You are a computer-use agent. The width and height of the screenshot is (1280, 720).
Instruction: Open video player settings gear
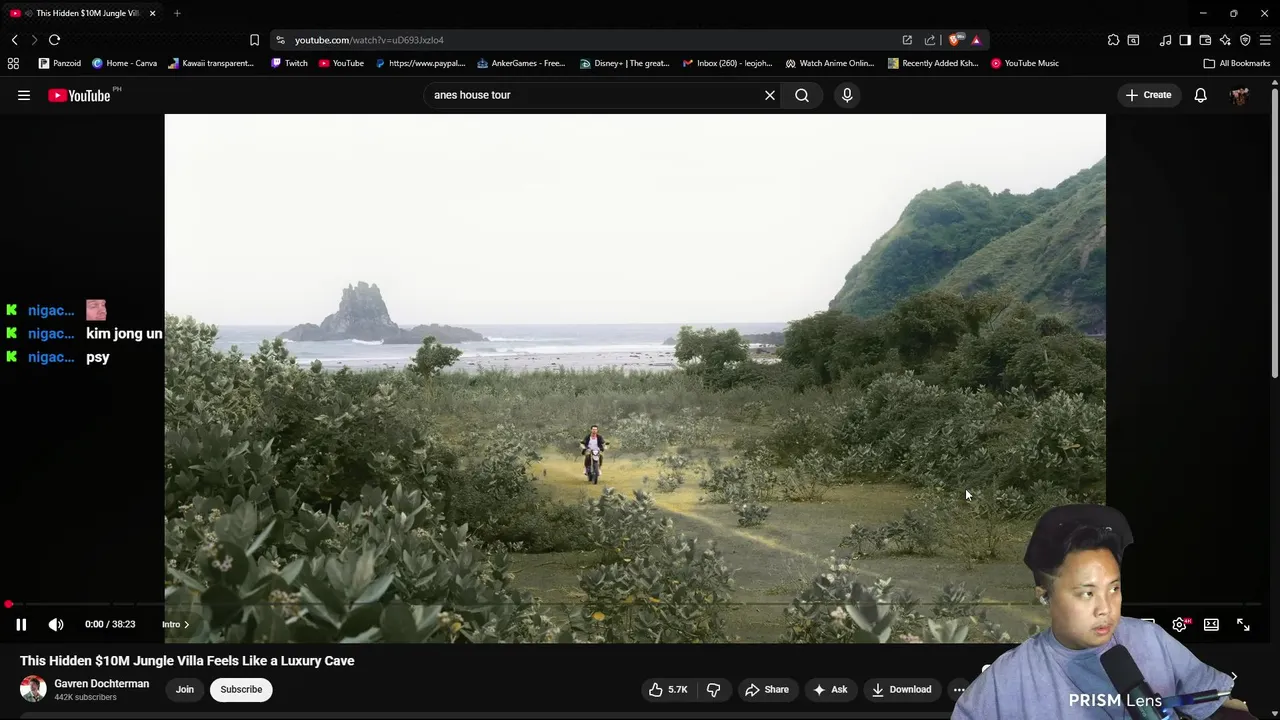click(1180, 624)
